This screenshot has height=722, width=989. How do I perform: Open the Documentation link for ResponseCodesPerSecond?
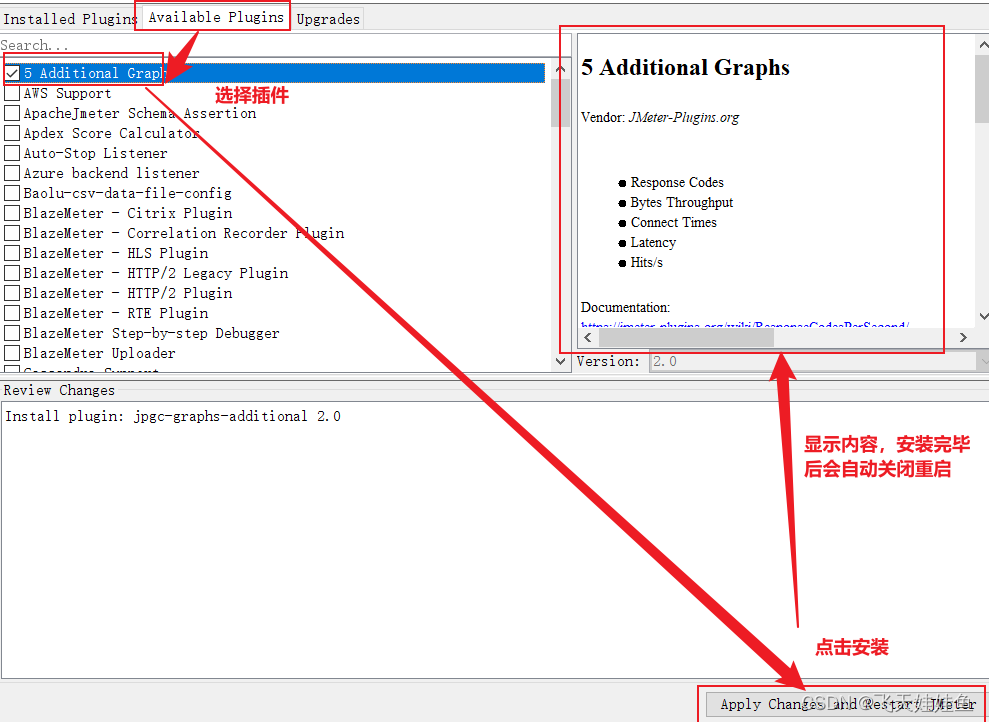[x=744, y=326]
